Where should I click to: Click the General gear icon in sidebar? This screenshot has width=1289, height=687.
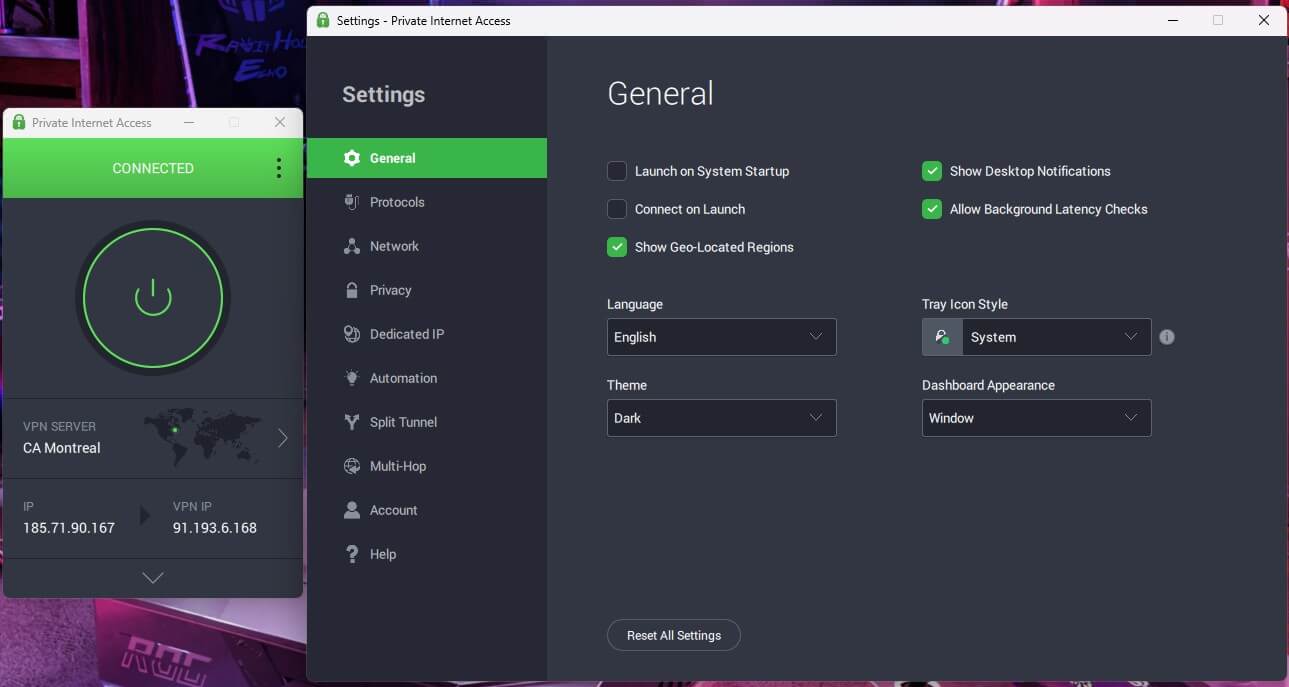[x=352, y=158]
